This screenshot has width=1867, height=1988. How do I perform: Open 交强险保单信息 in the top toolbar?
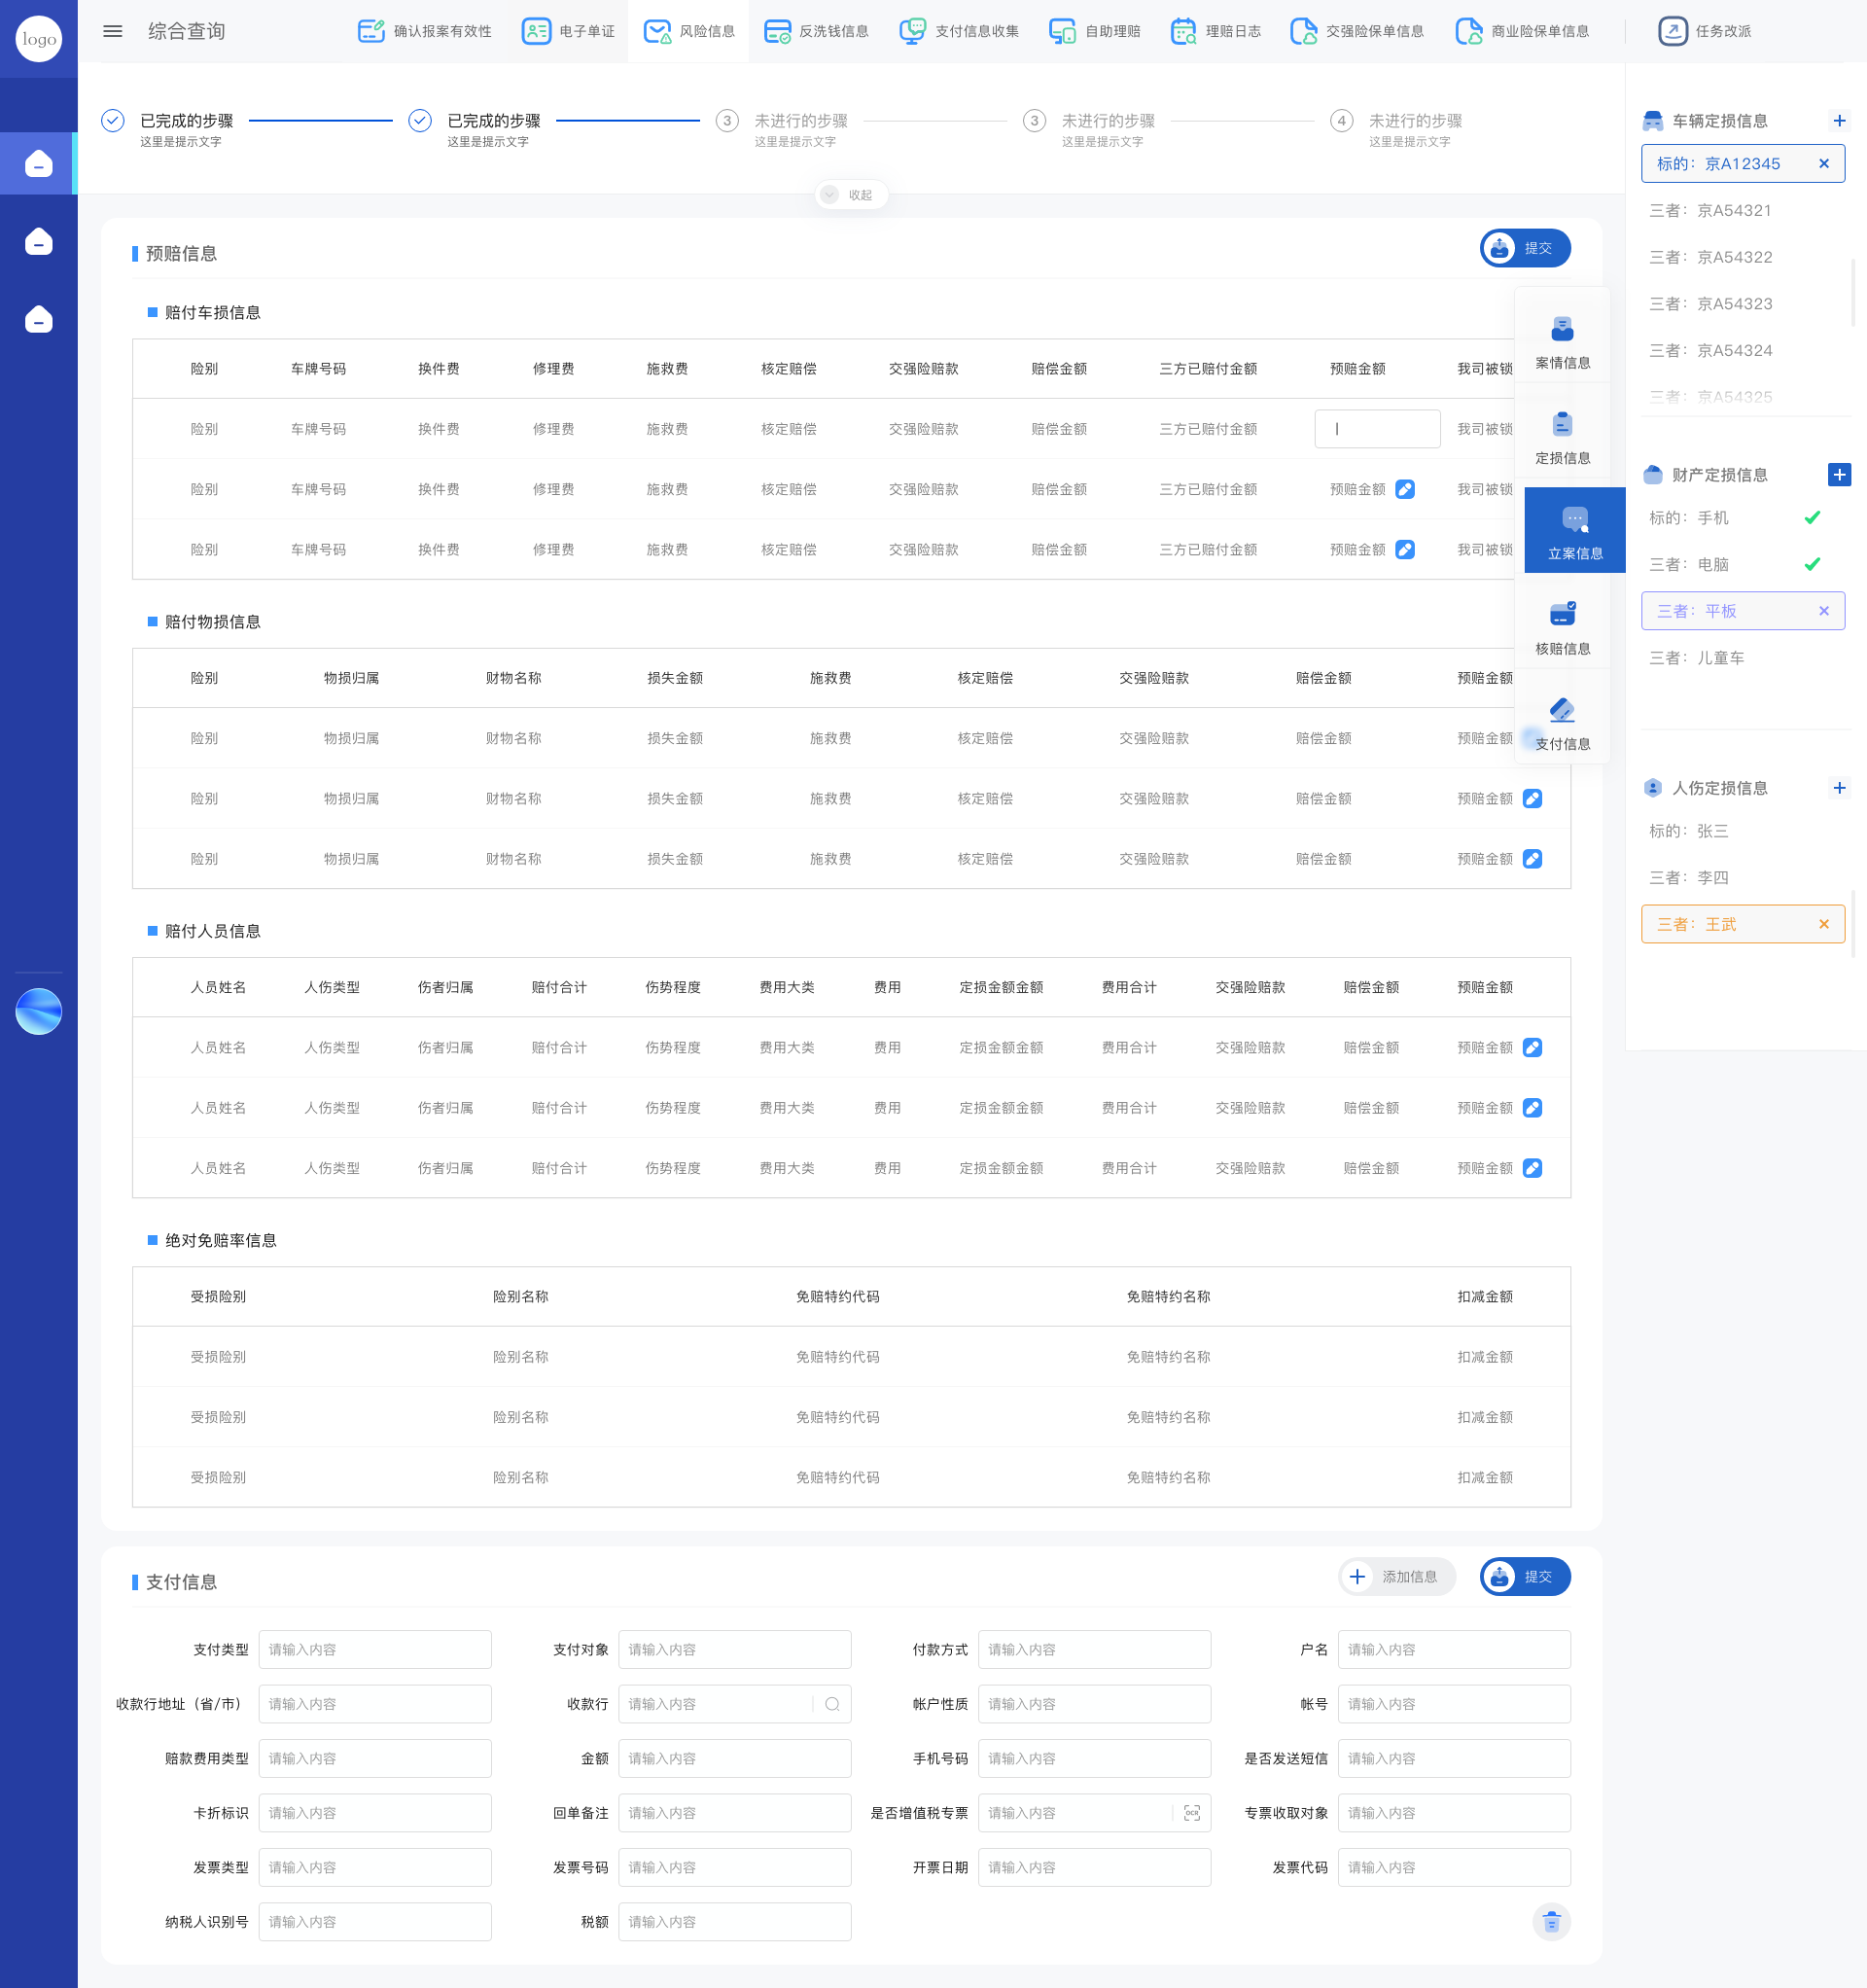click(x=1357, y=31)
